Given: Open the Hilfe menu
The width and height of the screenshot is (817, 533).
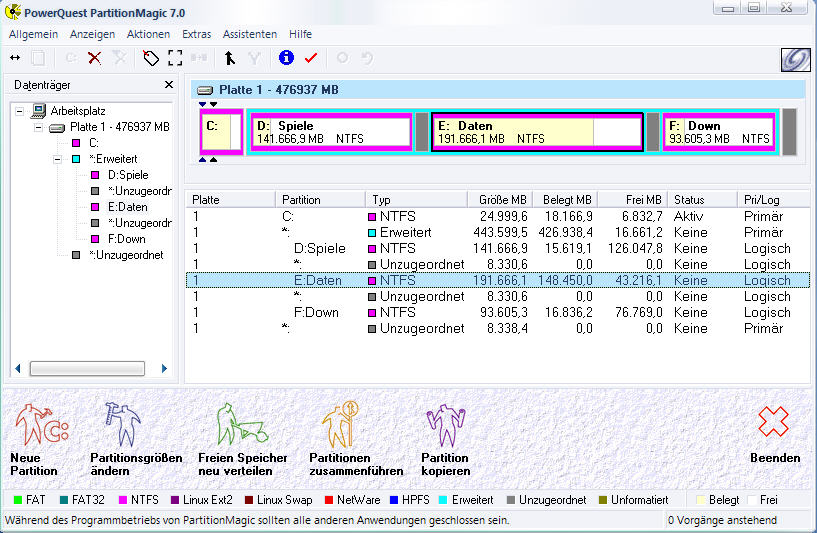Looking at the screenshot, I should [x=301, y=34].
